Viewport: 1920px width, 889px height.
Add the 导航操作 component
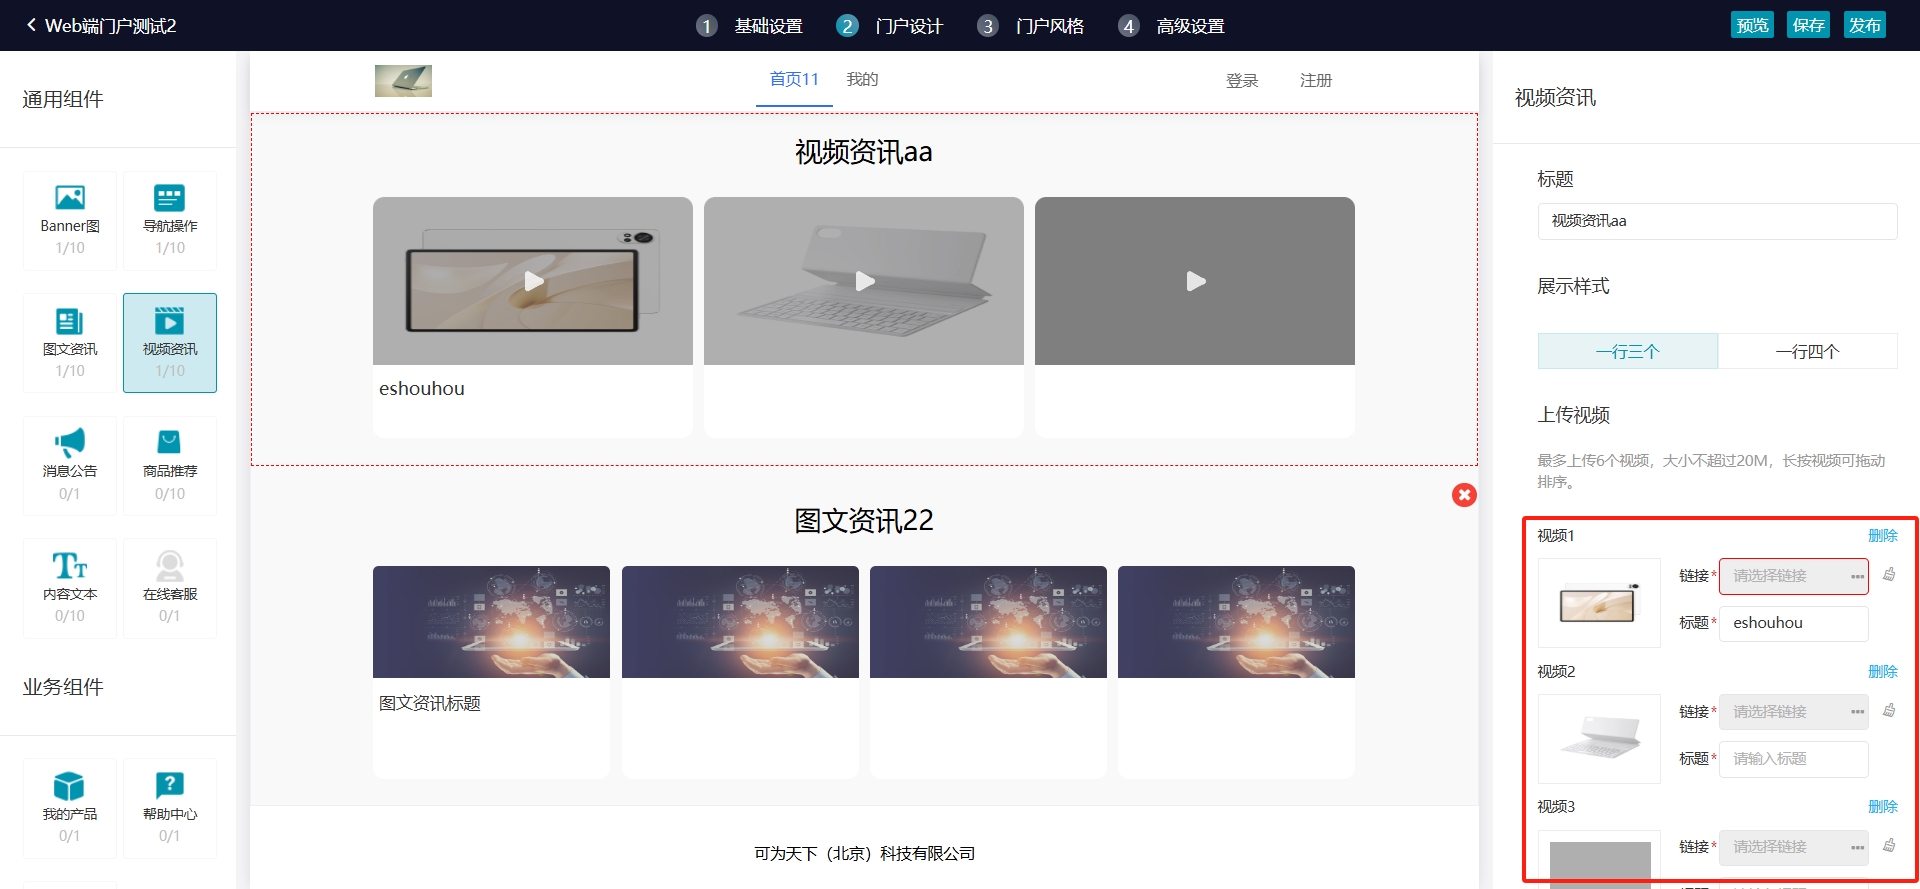[x=170, y=221]
